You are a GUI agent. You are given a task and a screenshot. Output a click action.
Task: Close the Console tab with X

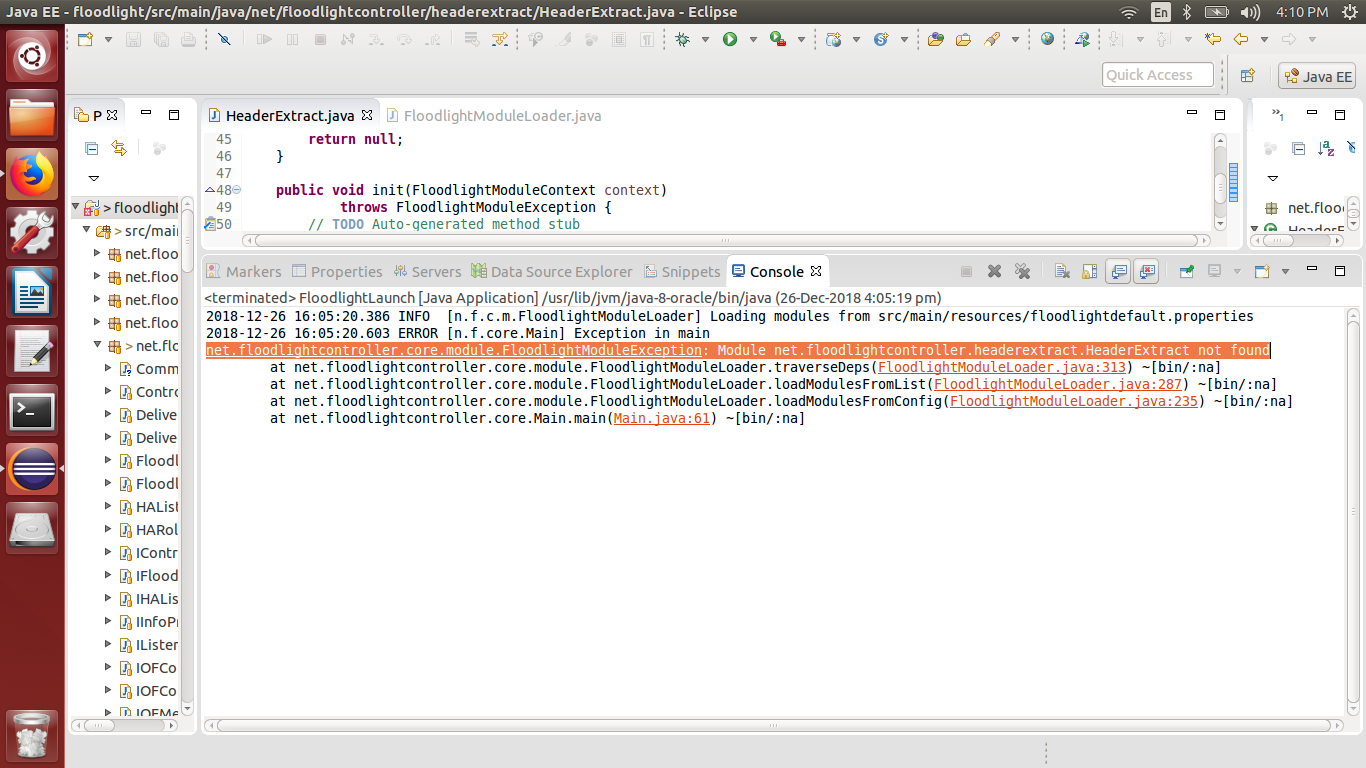(816, 271)
